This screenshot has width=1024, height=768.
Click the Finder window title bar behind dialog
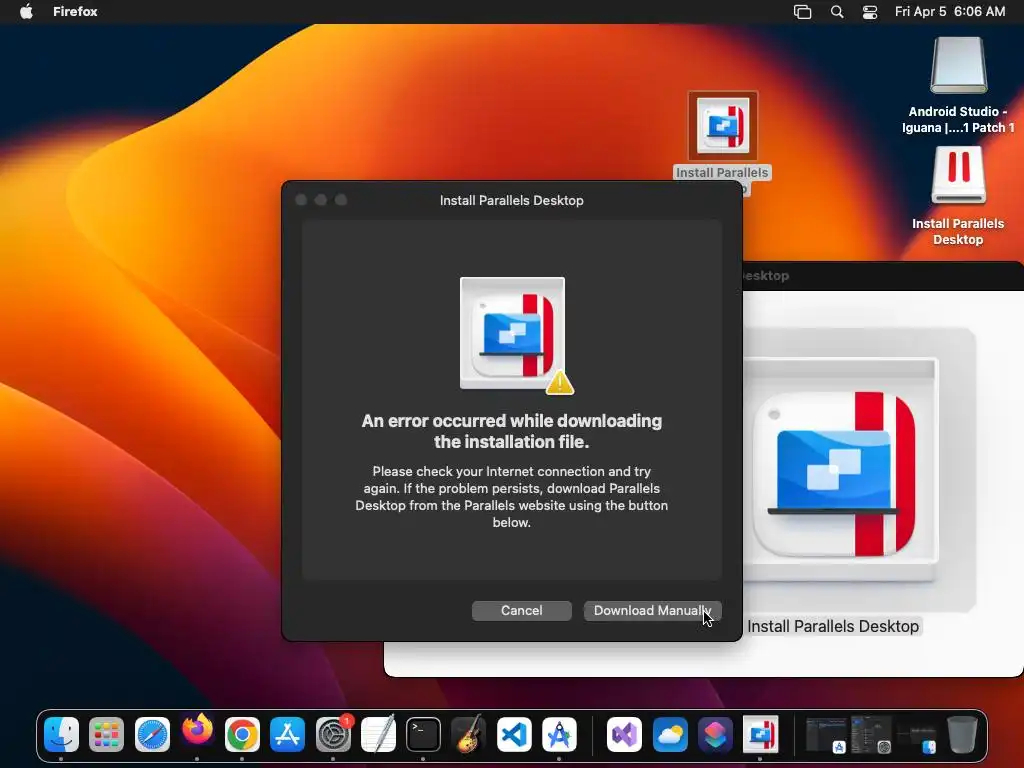click(883, 276)
